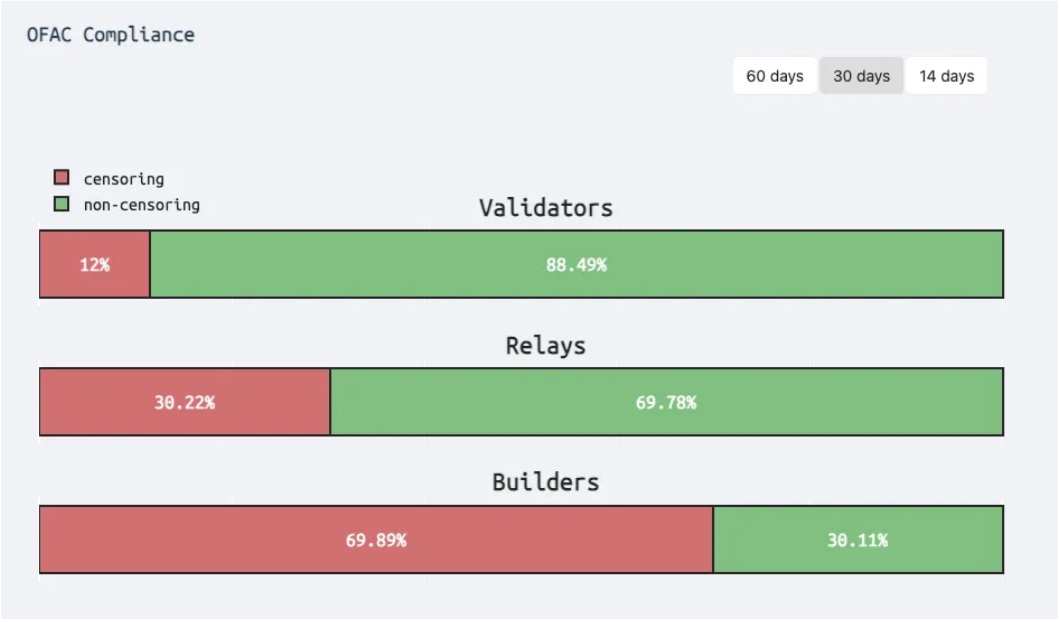Screen dimensions: 1061x622
Task: Click the Builders chart title
Action: [545, 482]
